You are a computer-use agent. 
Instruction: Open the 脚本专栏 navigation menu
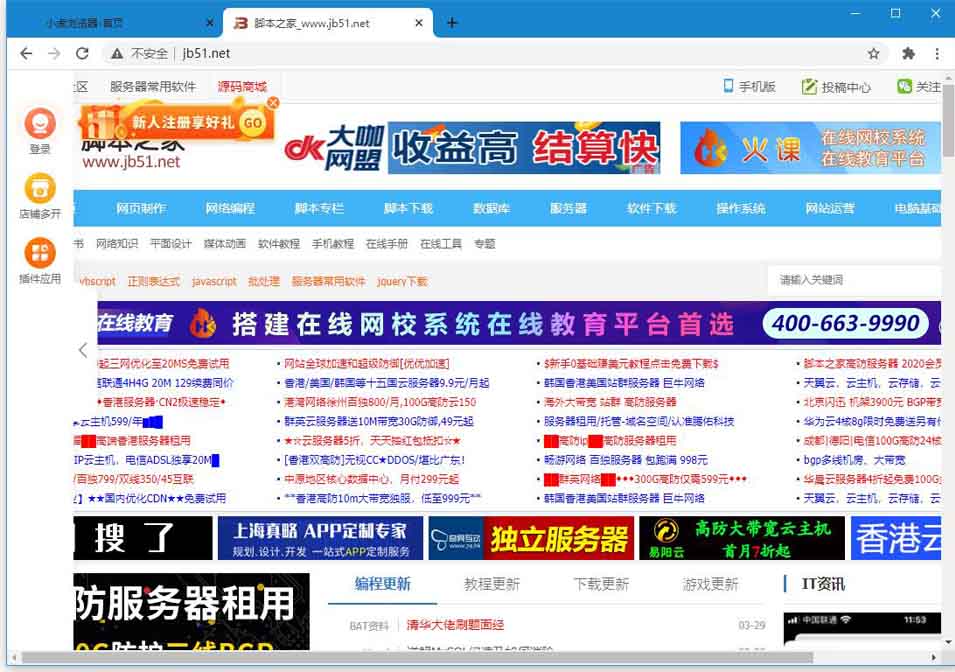pos(319,208)
